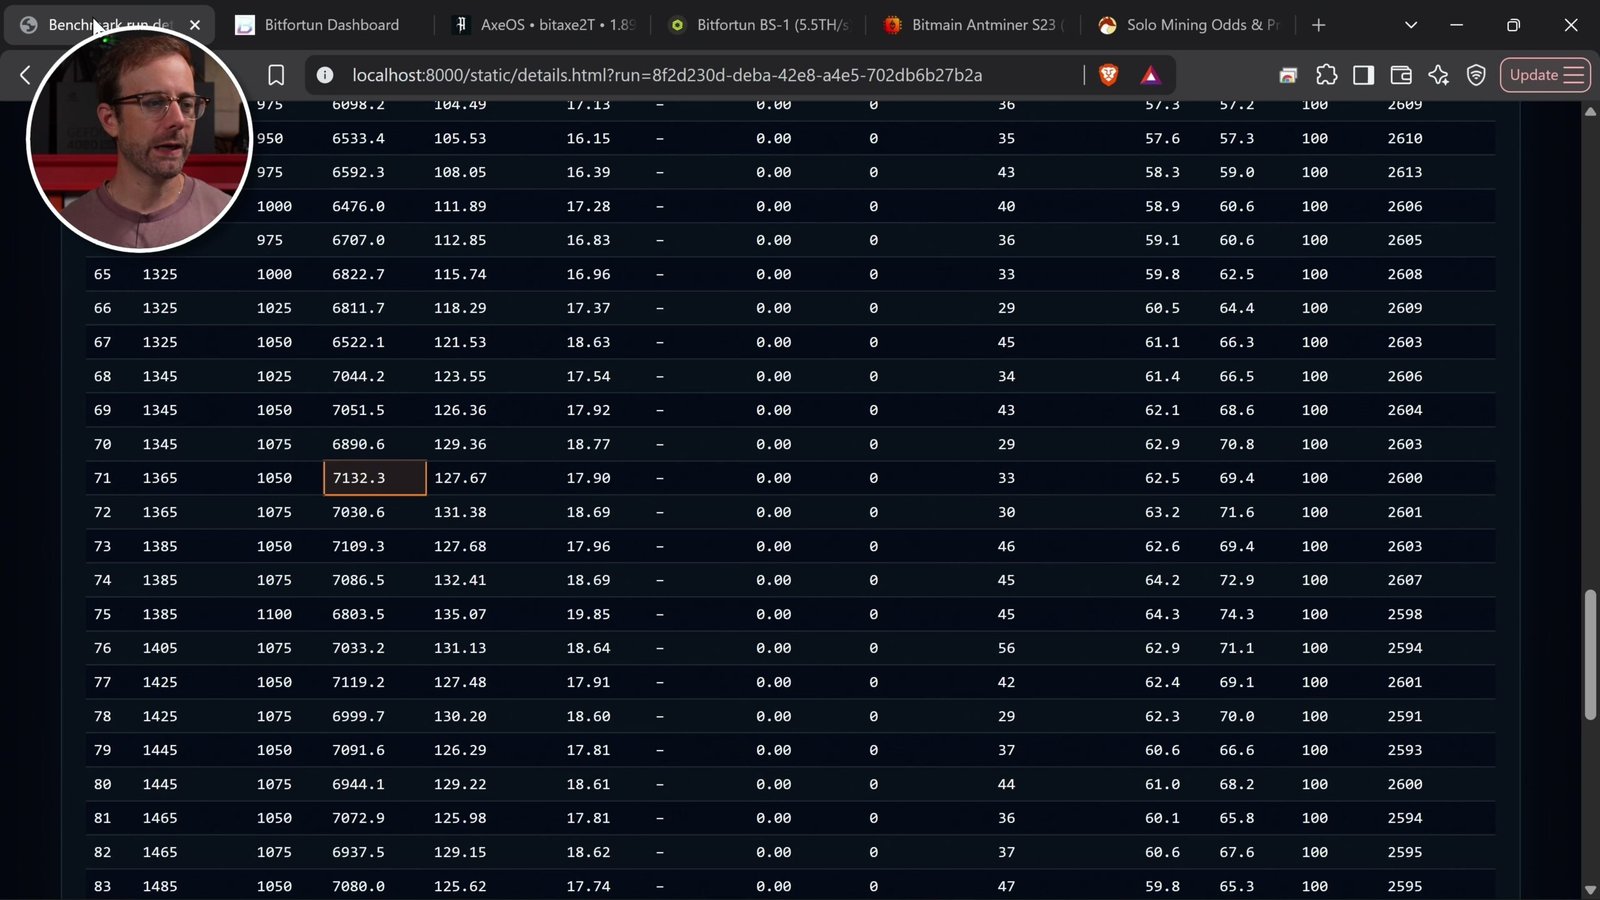1600x900 pixels.
Task: Open Brave Rewards triangle icon
Action: pyautogui.click(x=1150, y=75)
